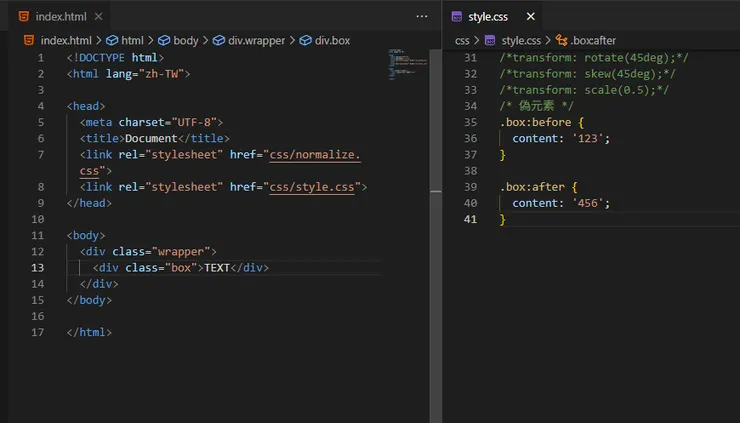Expand the index.html breadcrumb dropdown
The height and width of the screenshot is (423, 740).
(66, 40)
